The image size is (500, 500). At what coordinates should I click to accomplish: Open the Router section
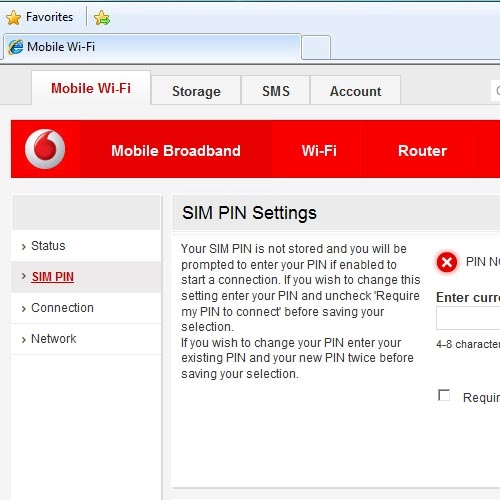[422, 151]
